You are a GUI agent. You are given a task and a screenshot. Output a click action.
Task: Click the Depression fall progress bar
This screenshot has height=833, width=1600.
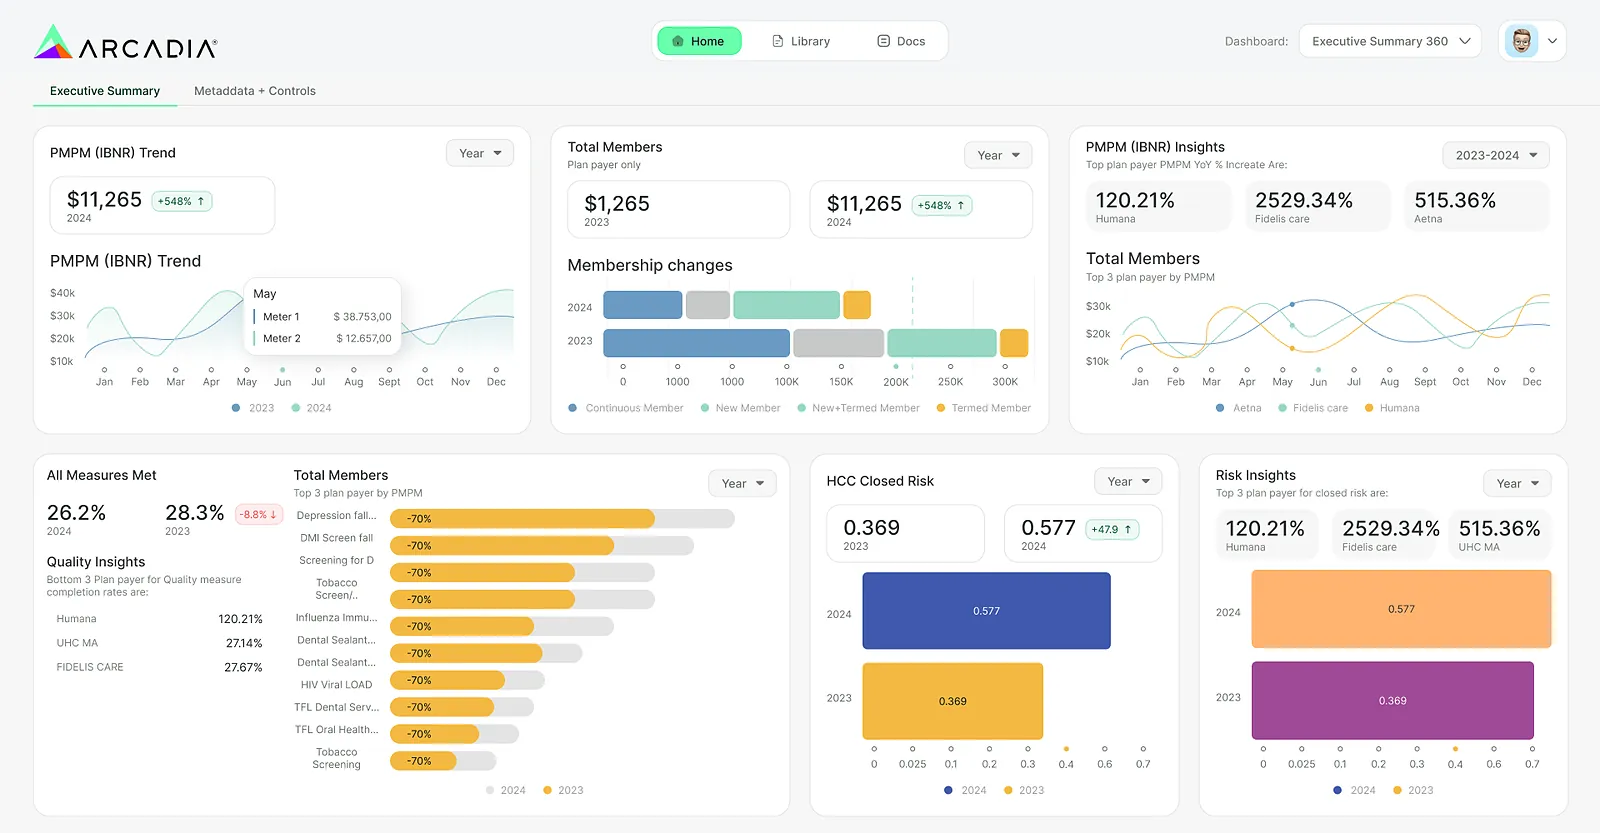point(562,519)
